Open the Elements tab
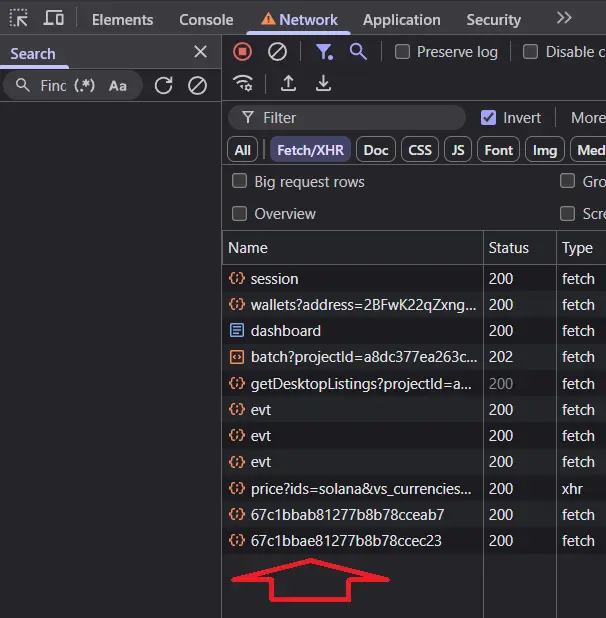606x618 pixels. 123,20
